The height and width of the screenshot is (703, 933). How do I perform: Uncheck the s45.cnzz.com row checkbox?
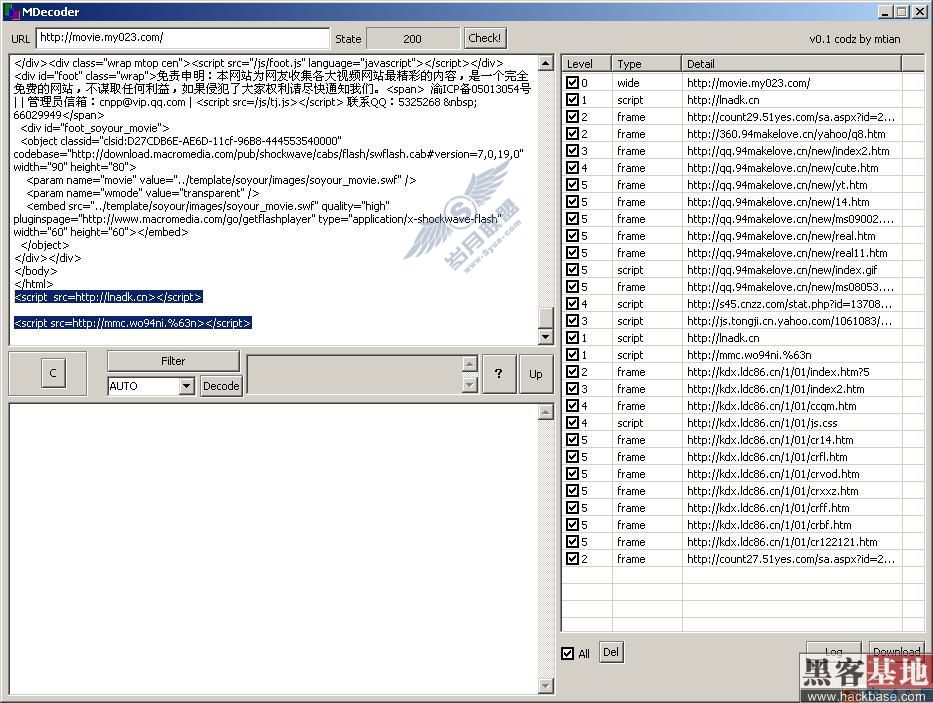click(x=572, y=304)
